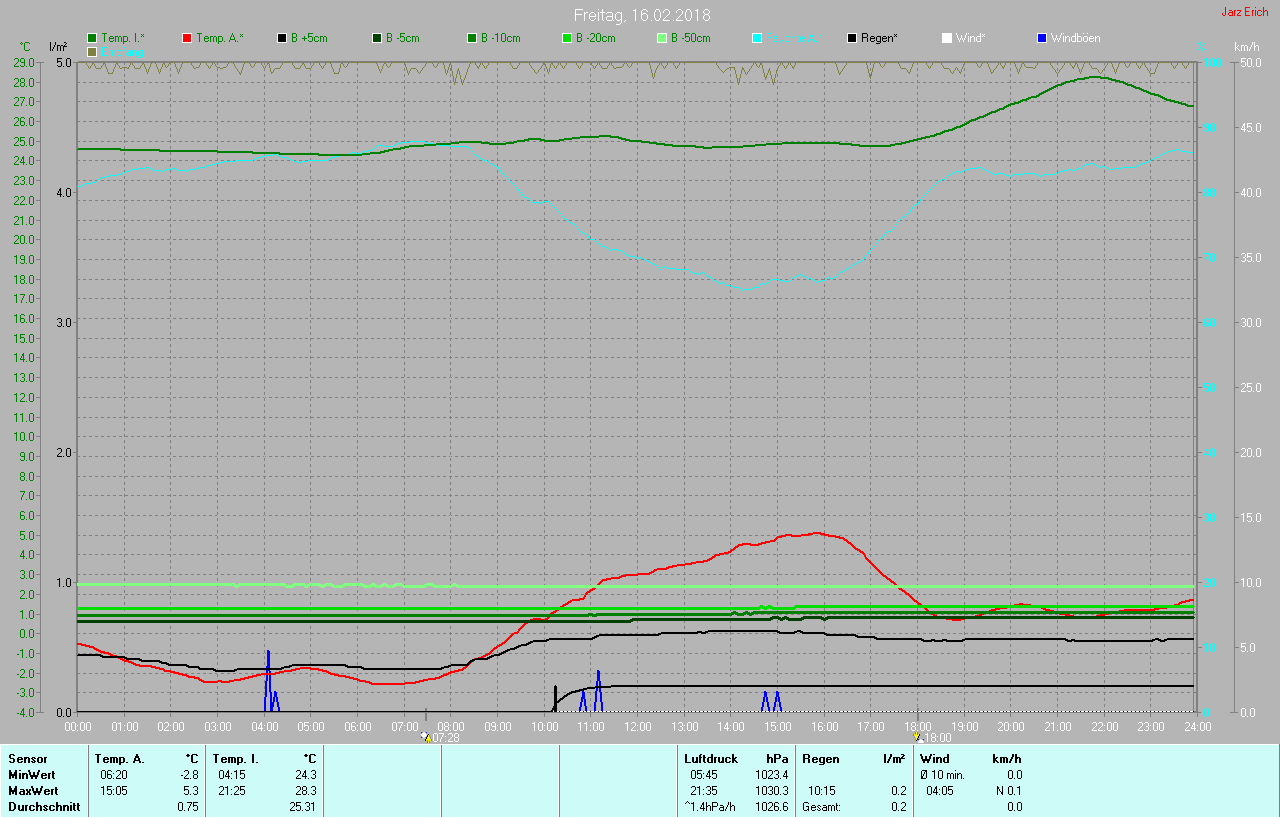Select the blue Windböen legend square

[1042, 38]
